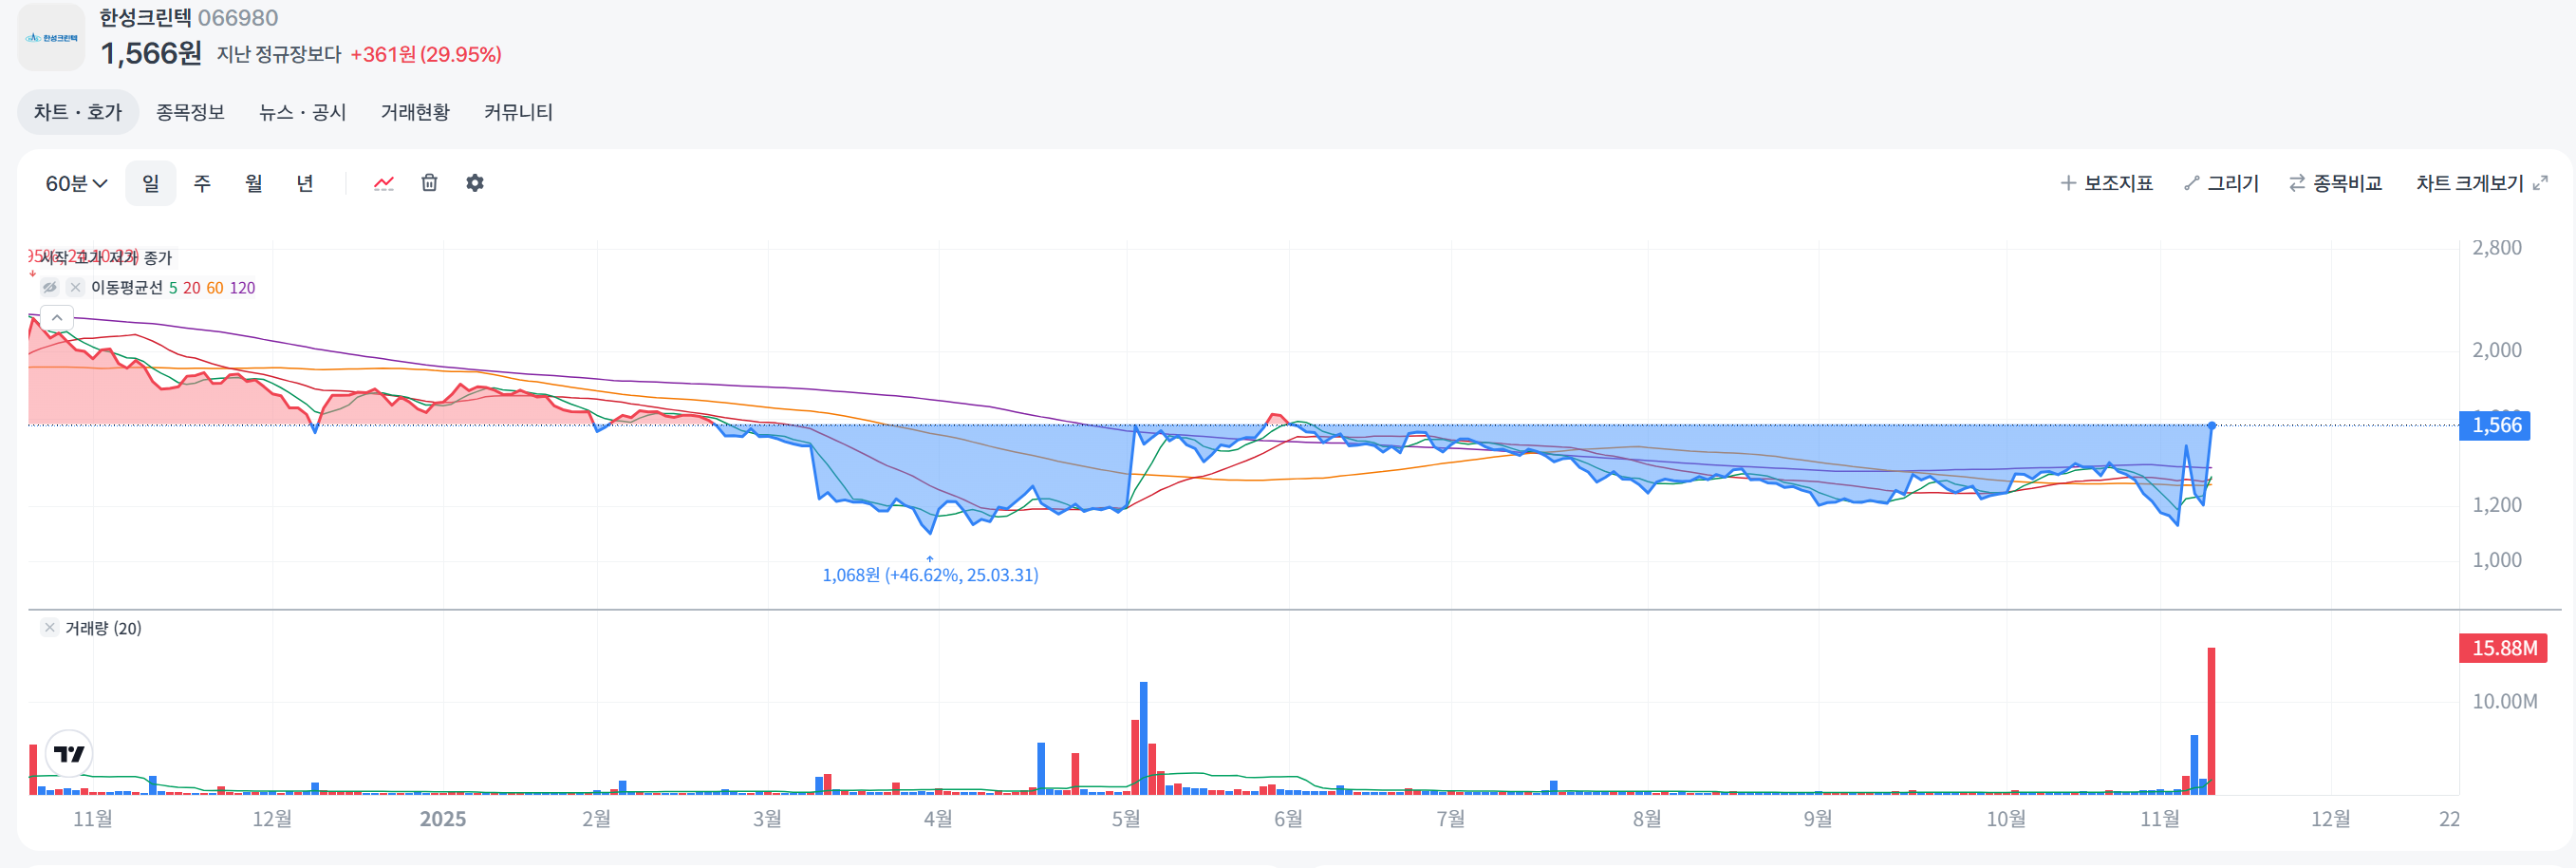Switch to the 종목정보 tab
The image size is (2576, 868).
click(x=190, y=112)
